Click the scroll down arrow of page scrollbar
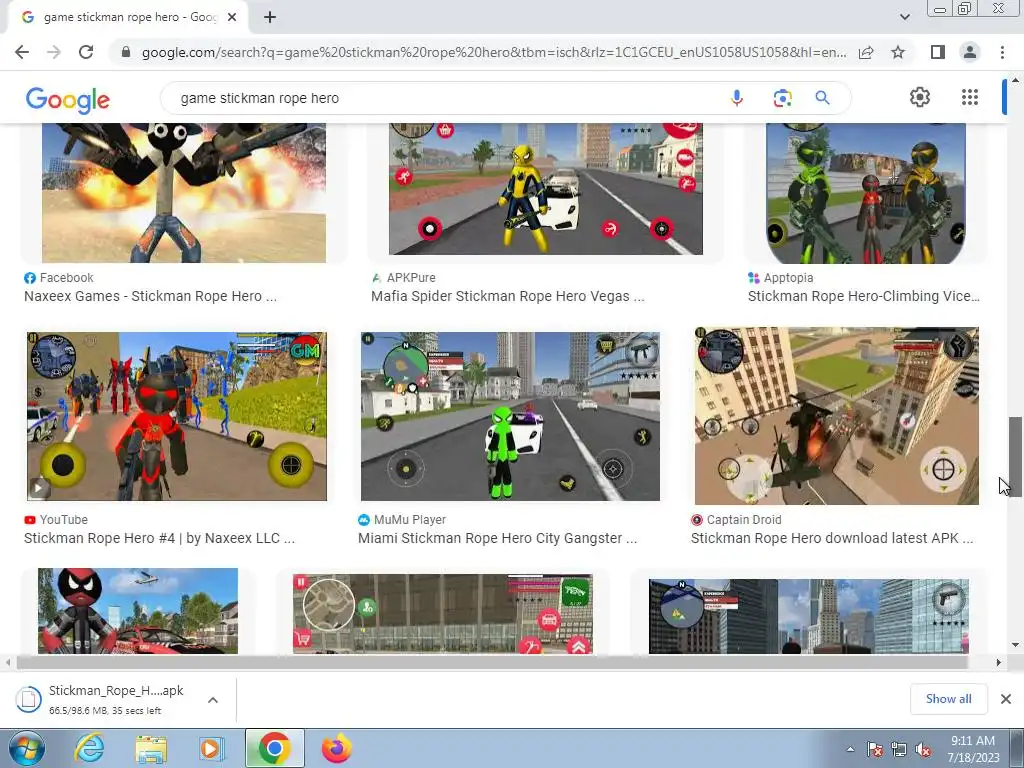This screenshot has width=1024, height=768. click(x=1015, y=645)
